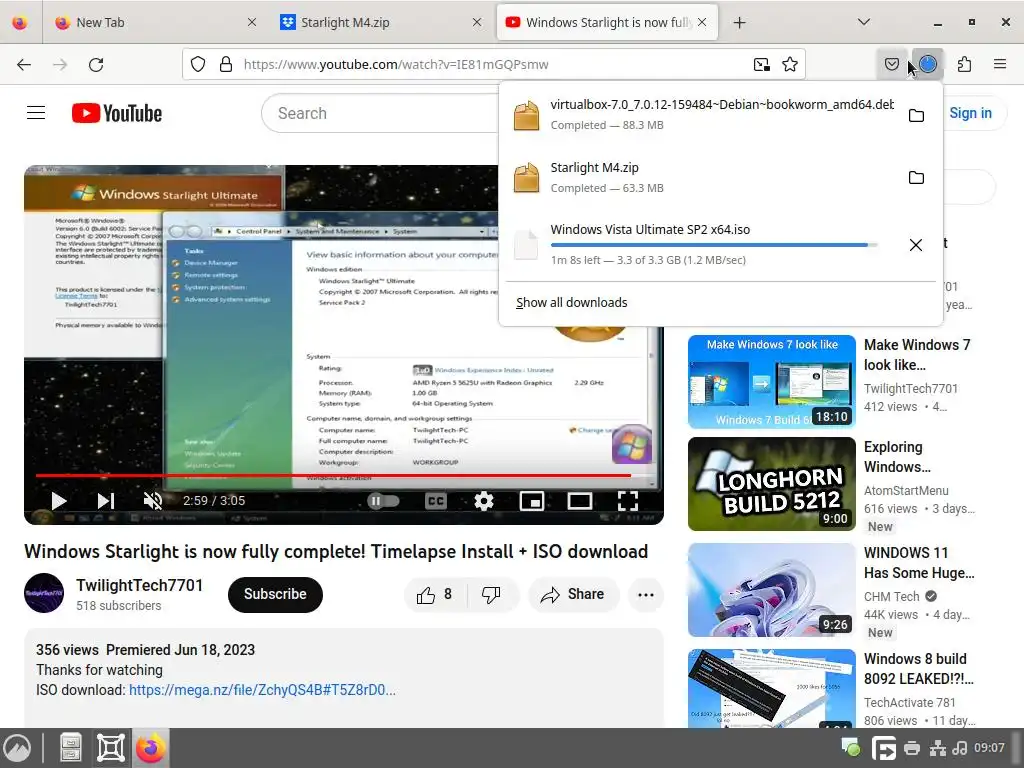Image resolution: width=1024 pixels, height=768 pixels.
Task: Open tracking protection shield icon
Action: [198, 64]
